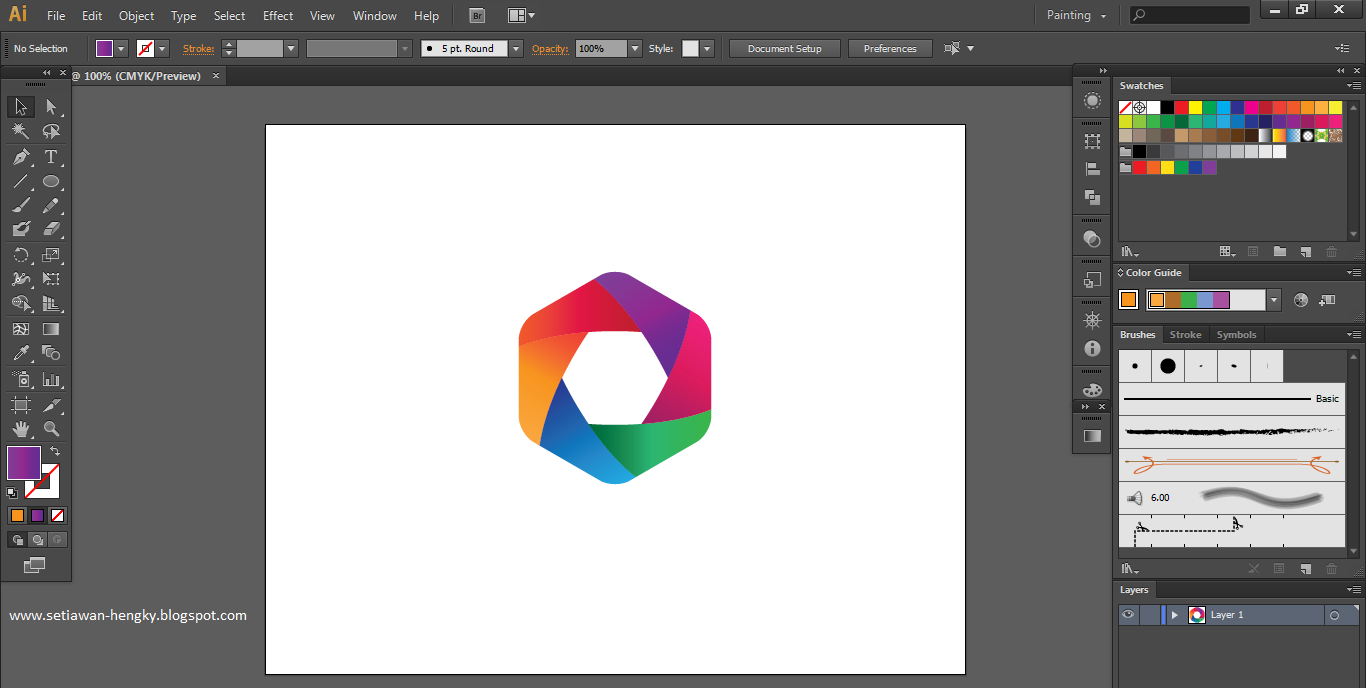Click the Layer 1 target circle

[x=1334, y=616]
